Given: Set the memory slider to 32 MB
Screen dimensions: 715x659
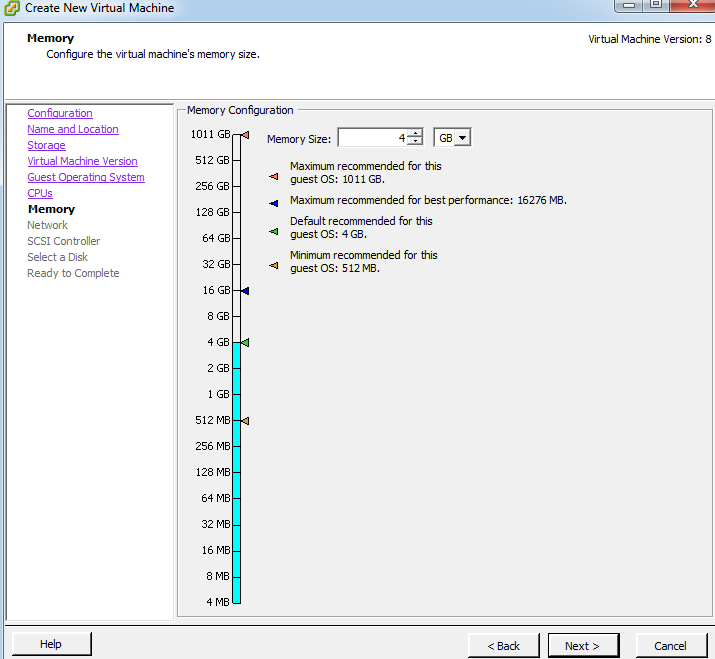Looking at the screenshot, I should coord(236,524).
